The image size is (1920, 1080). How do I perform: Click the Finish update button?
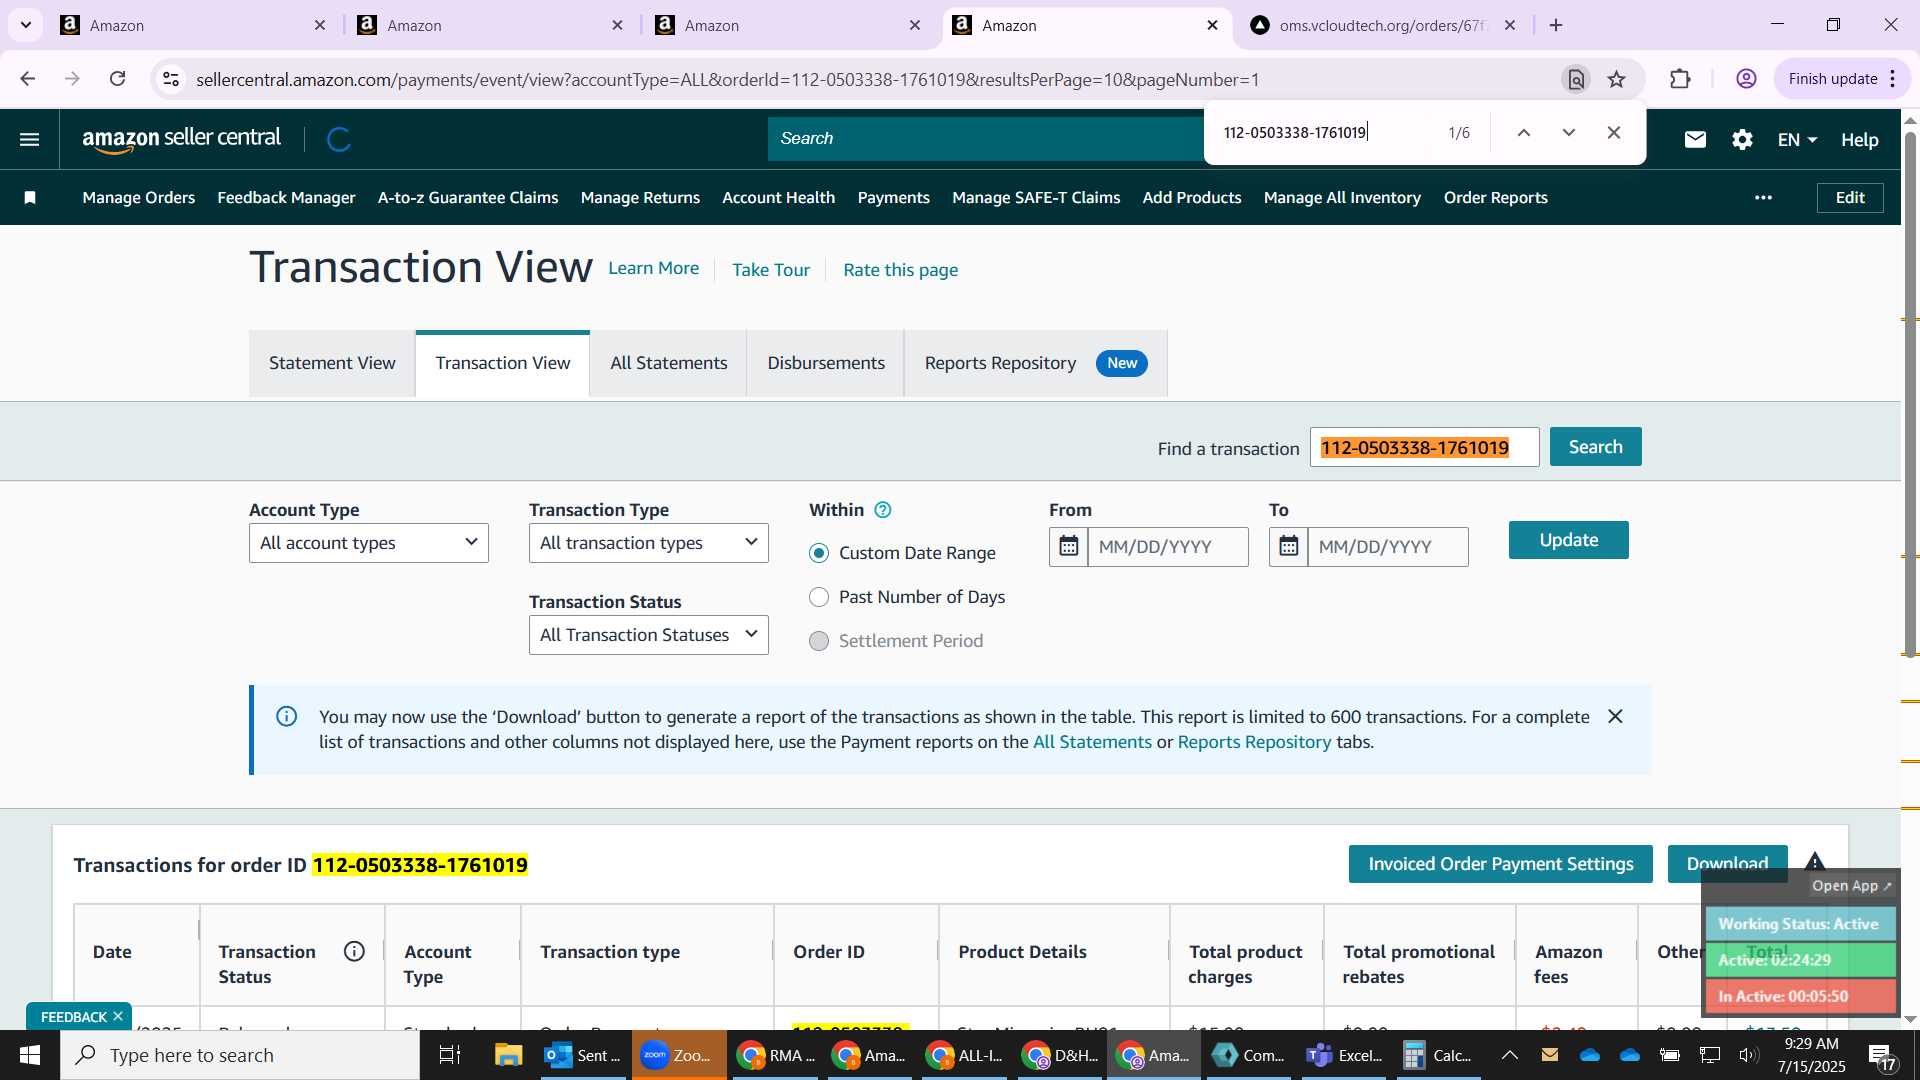tap(1841, 79)
